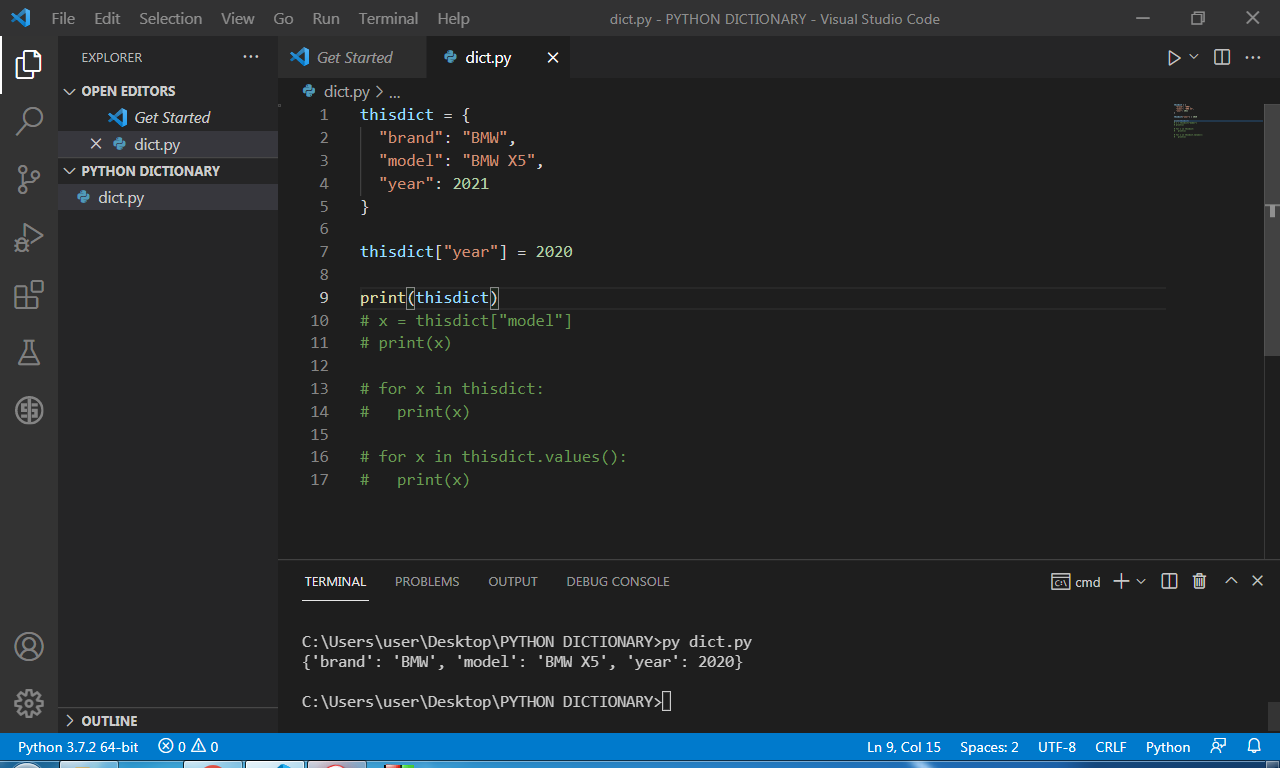Collapse the PYTHON DICTIONARY folder section
The image size is (1280, 768).
(x=168, y=171)
